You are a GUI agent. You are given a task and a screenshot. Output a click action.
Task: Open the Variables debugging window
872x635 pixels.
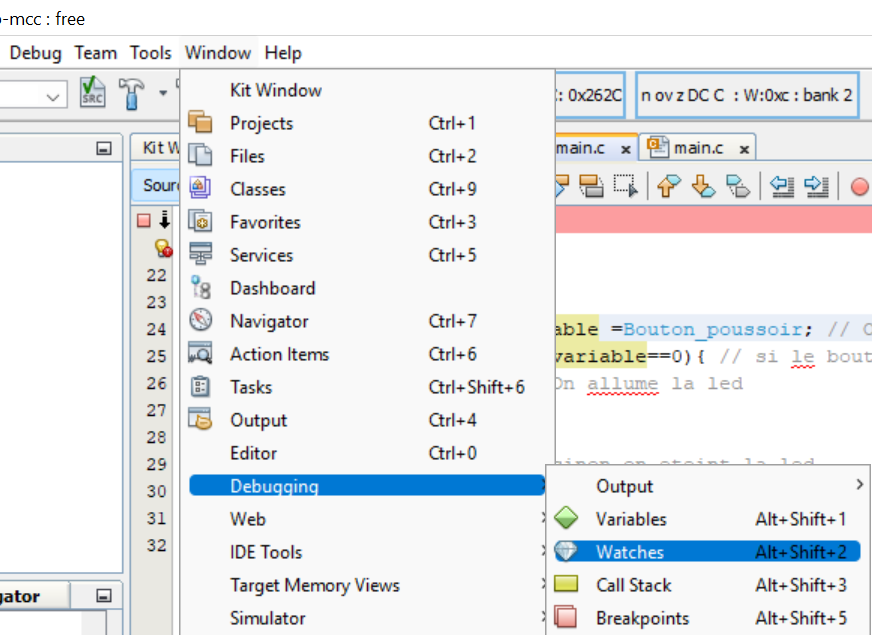[x=630, y=519]
